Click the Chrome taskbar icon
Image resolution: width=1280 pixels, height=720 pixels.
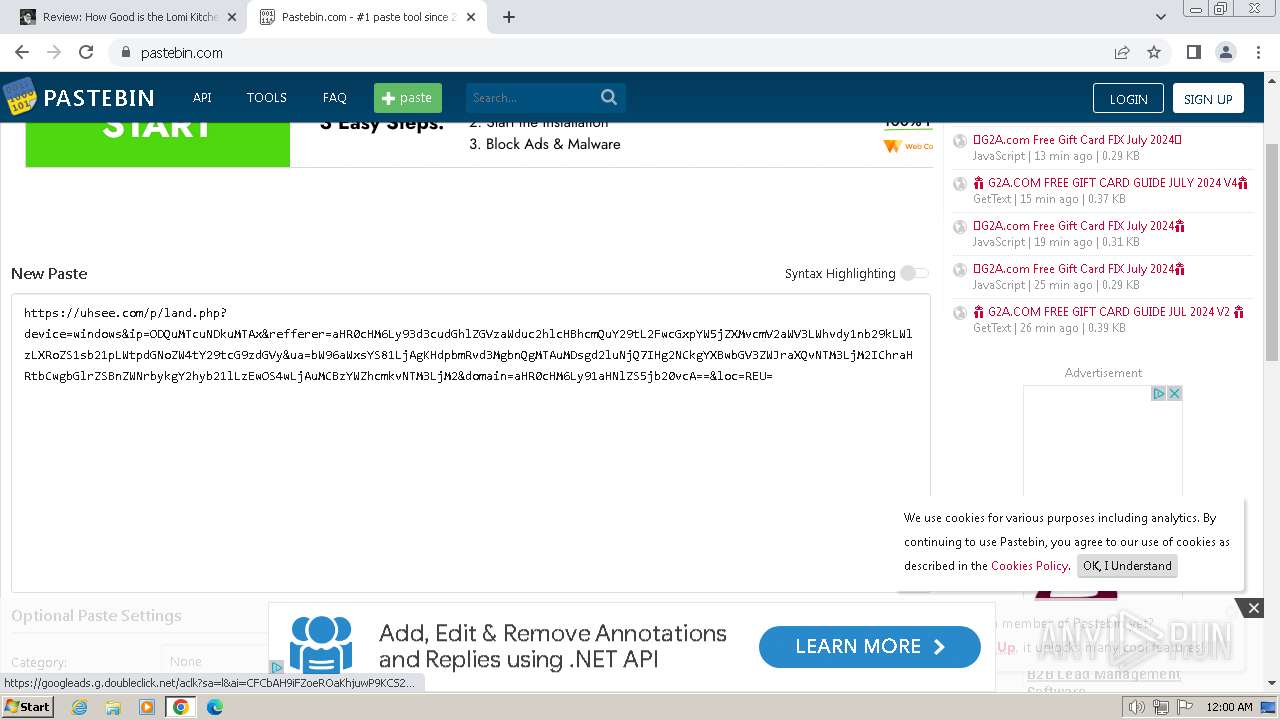[181, 707]
